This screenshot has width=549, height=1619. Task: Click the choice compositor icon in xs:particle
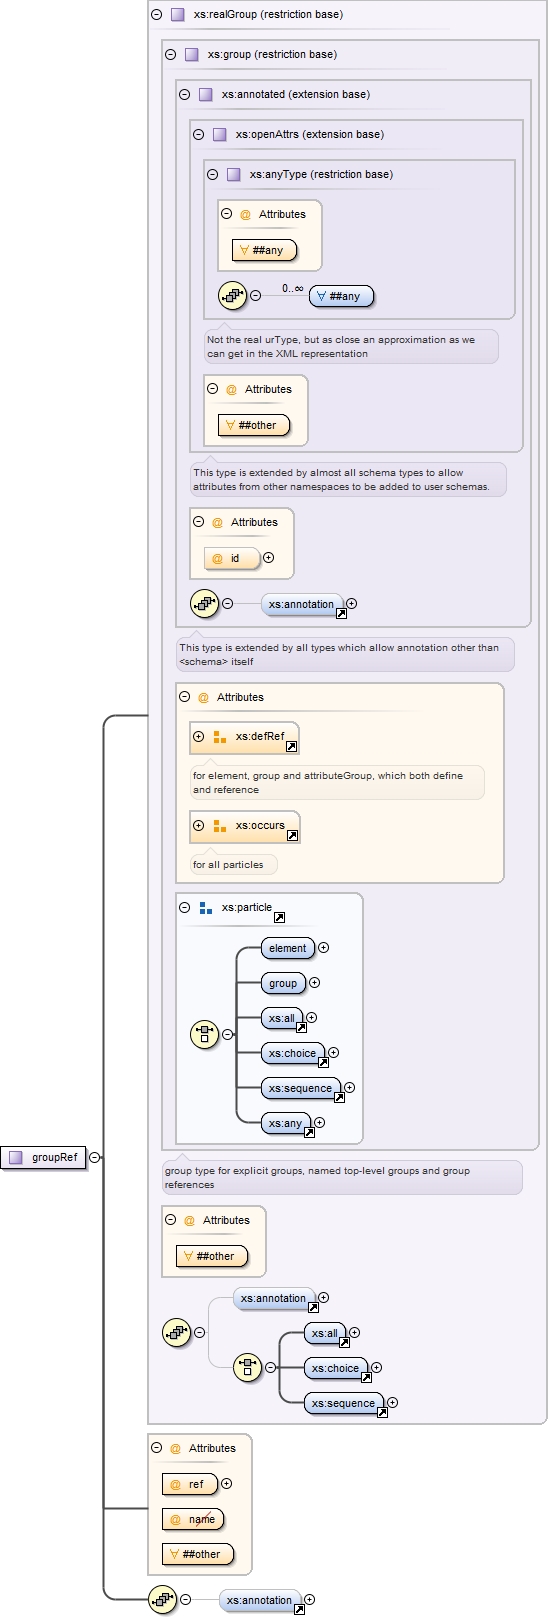(x=204, y=1035)
